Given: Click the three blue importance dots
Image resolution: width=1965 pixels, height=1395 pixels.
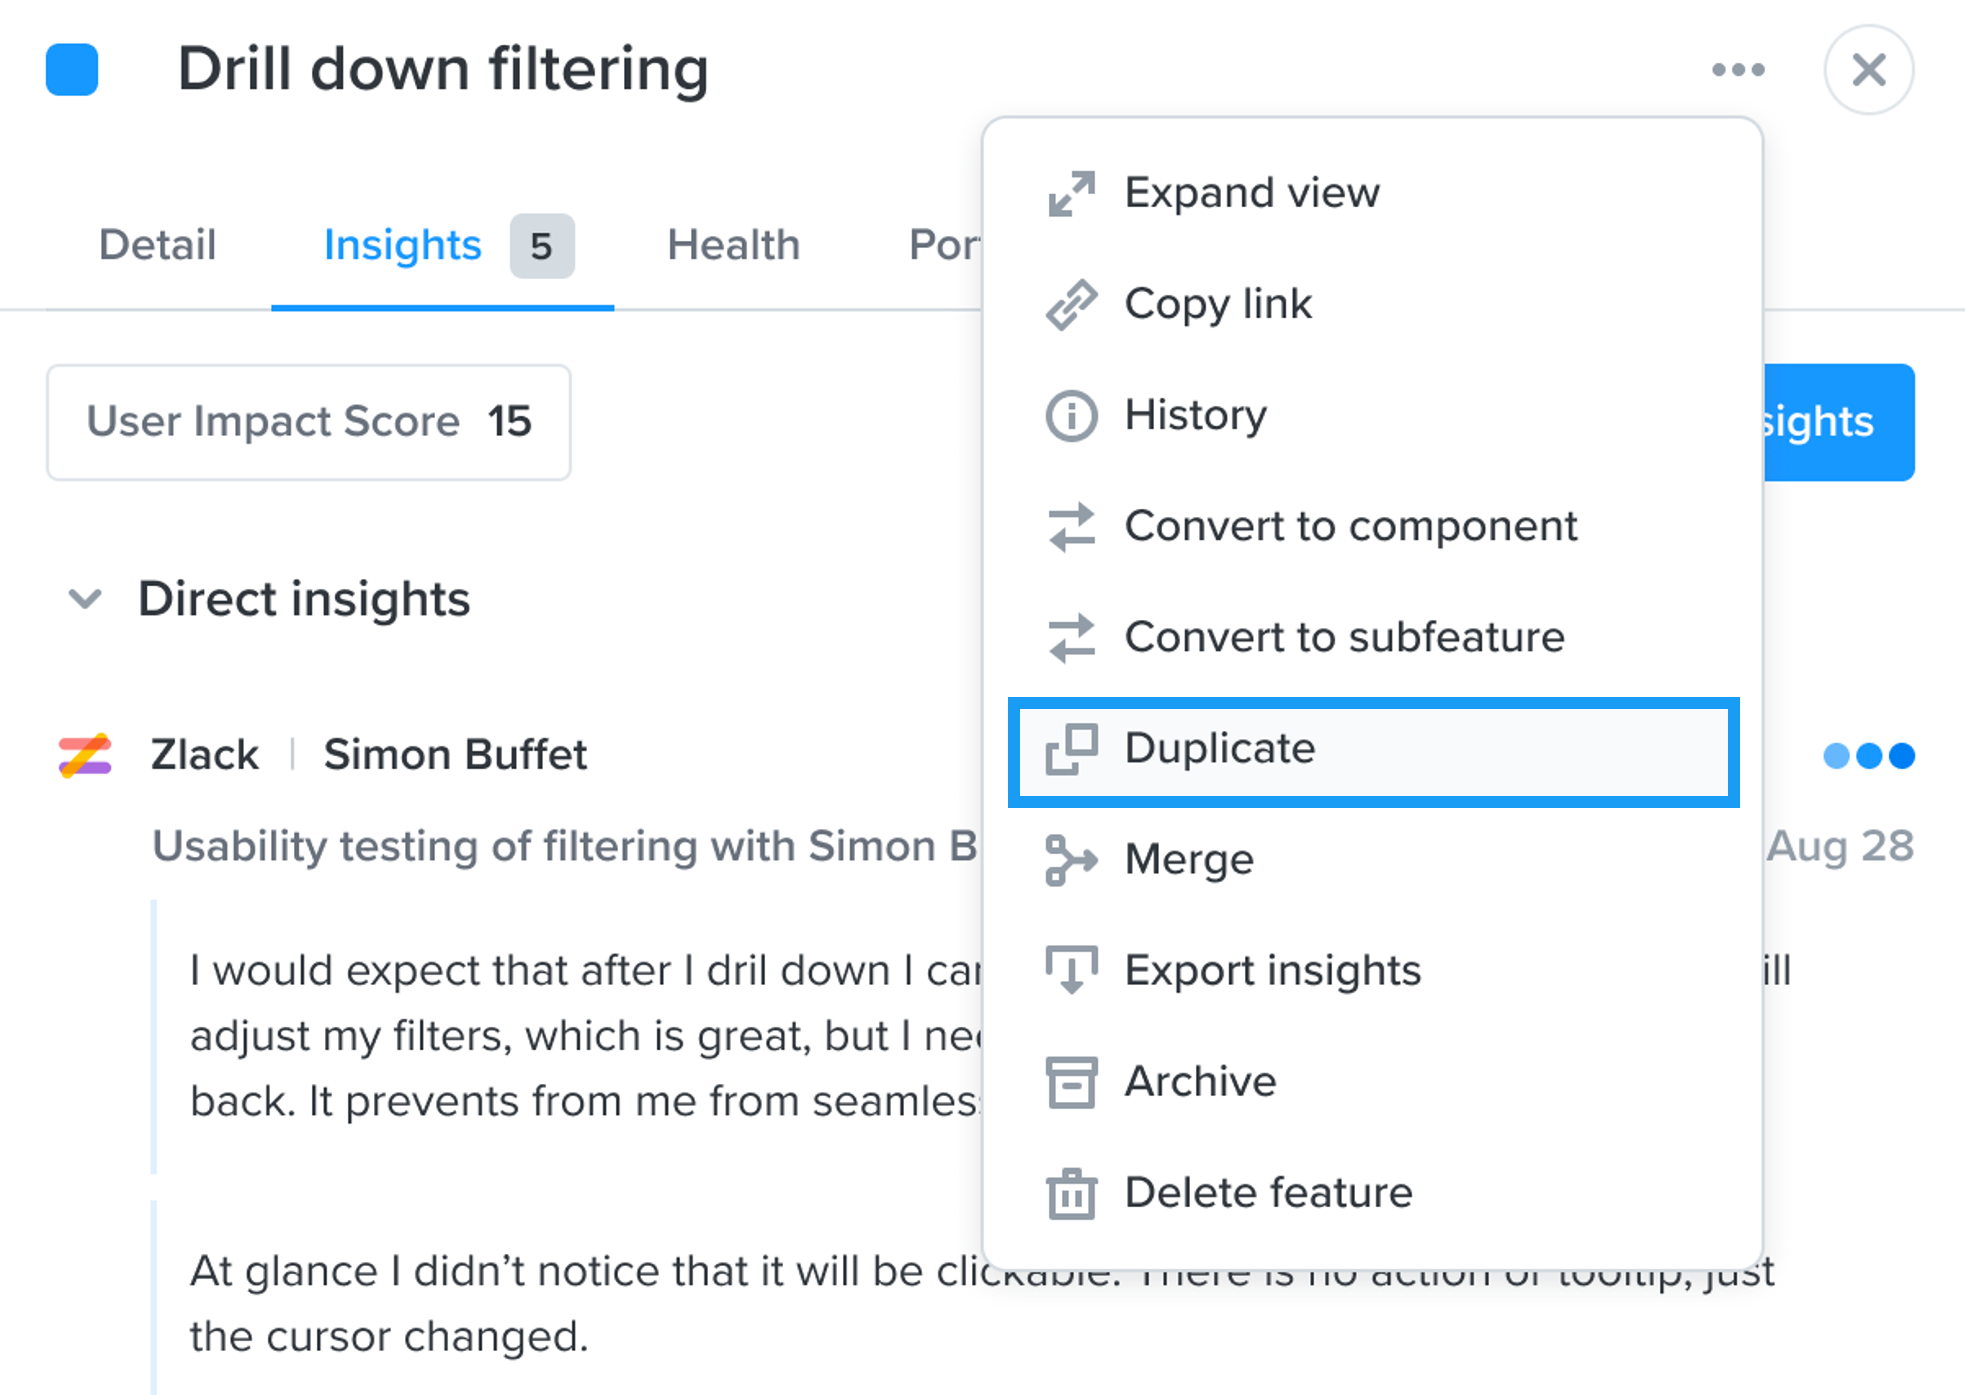Looking at the screenshot, I should point(1869,756).
